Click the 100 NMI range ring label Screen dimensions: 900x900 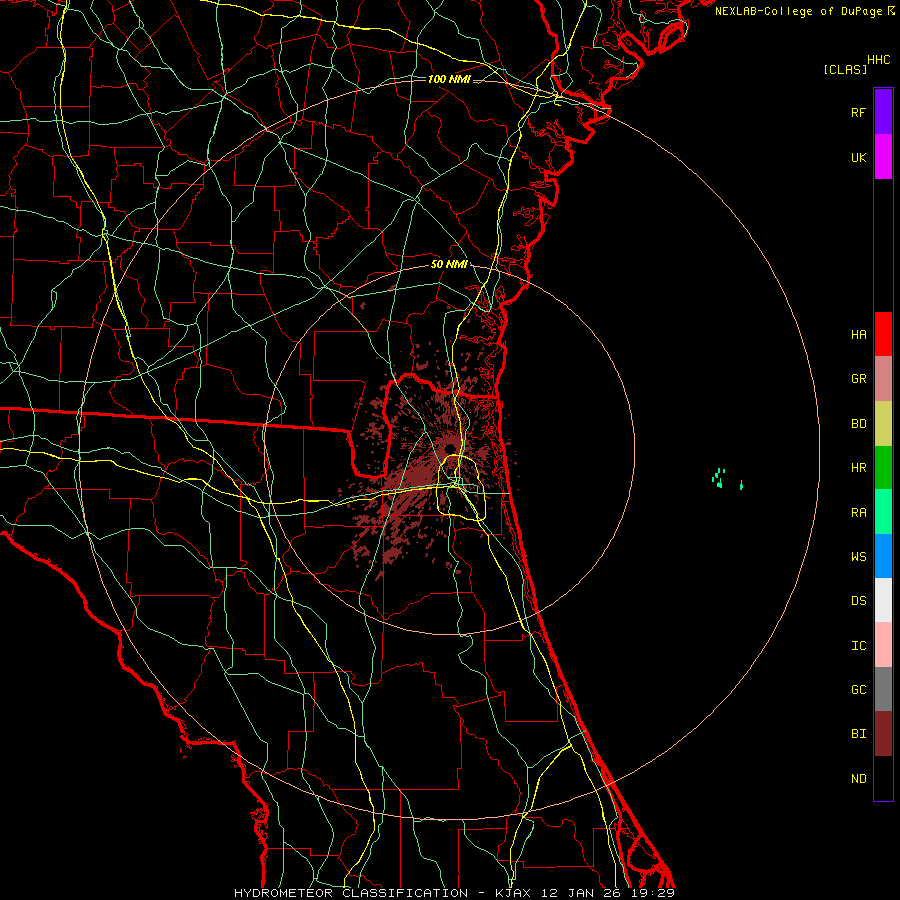point(449,79)
